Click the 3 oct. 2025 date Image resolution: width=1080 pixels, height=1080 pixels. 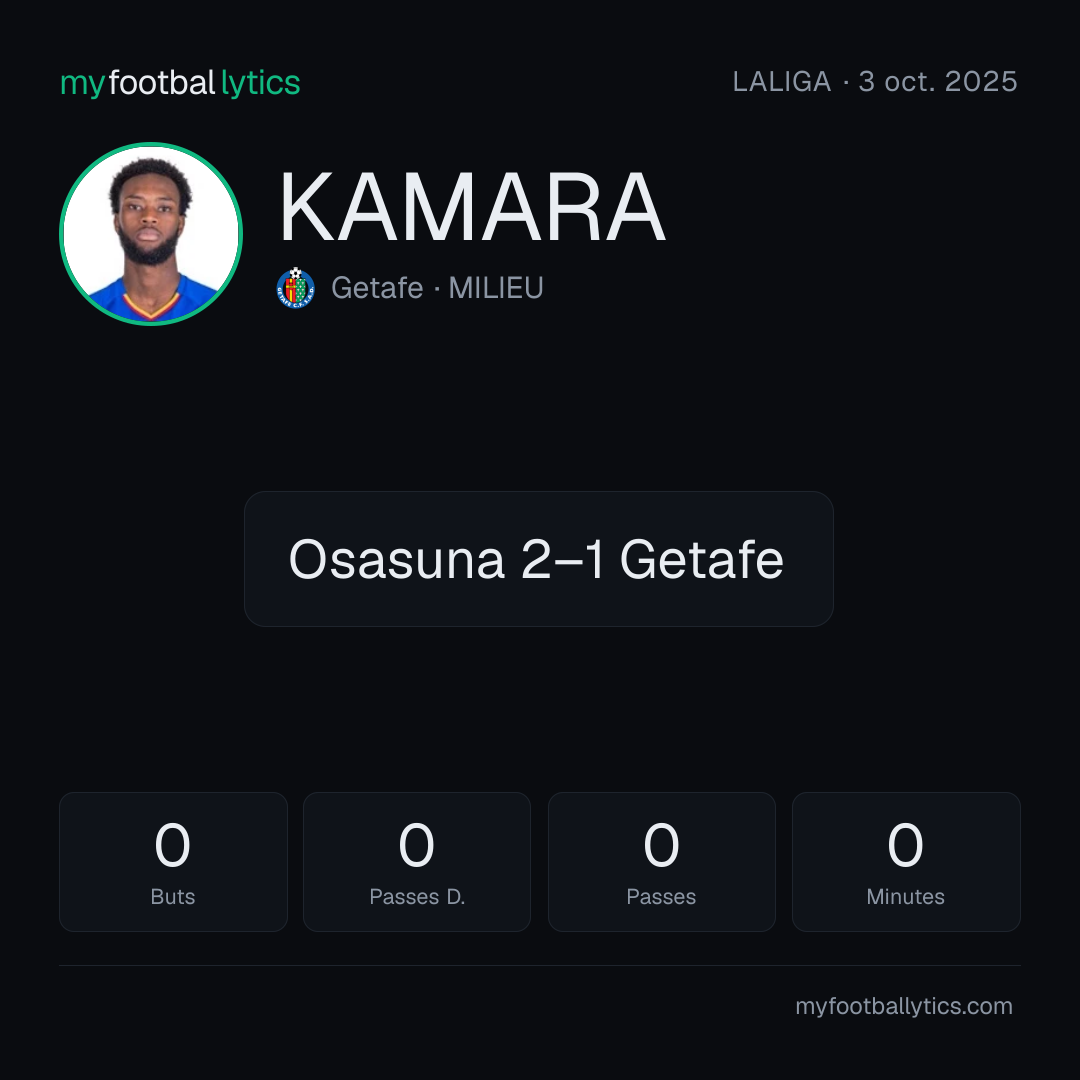click(x=937, y=82)
